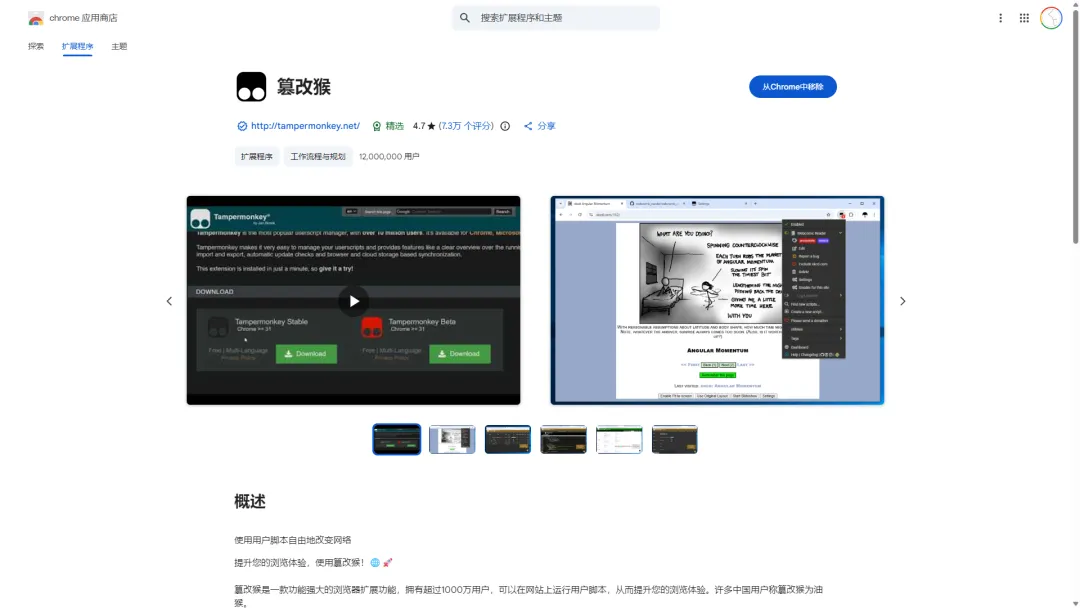Open the http://tampermonkey.net/ link
The height and width of the screenshot is (608, 1080).
coord(305,126)
